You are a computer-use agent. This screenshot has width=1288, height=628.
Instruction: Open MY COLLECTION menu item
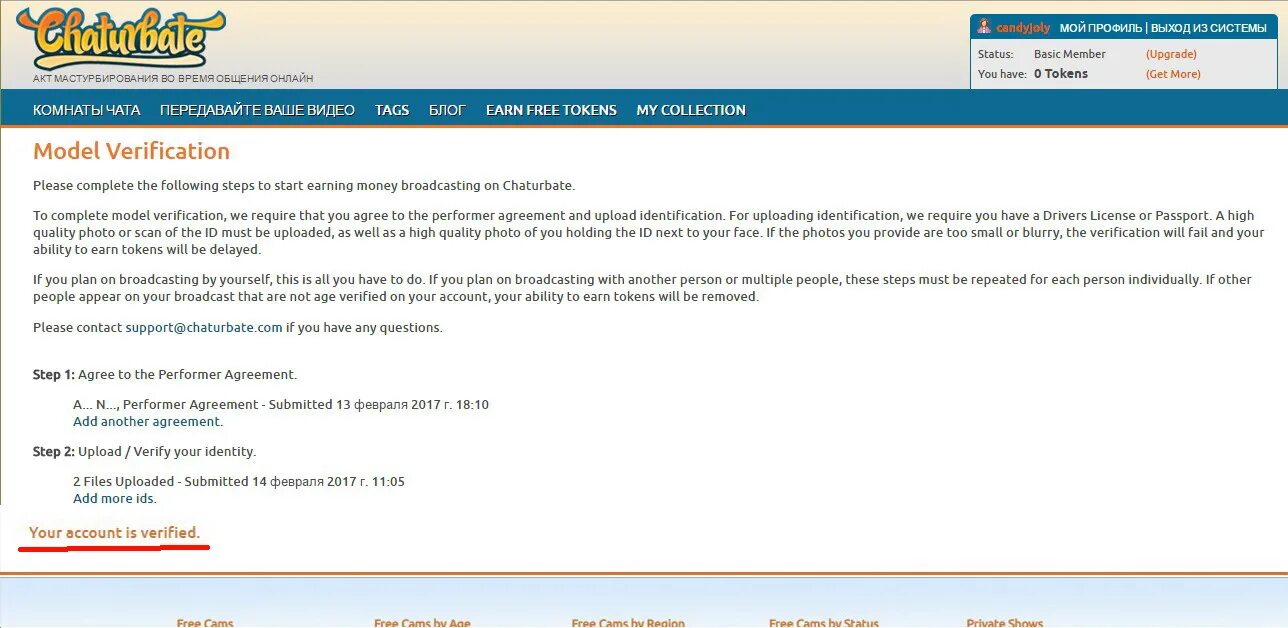691,110
